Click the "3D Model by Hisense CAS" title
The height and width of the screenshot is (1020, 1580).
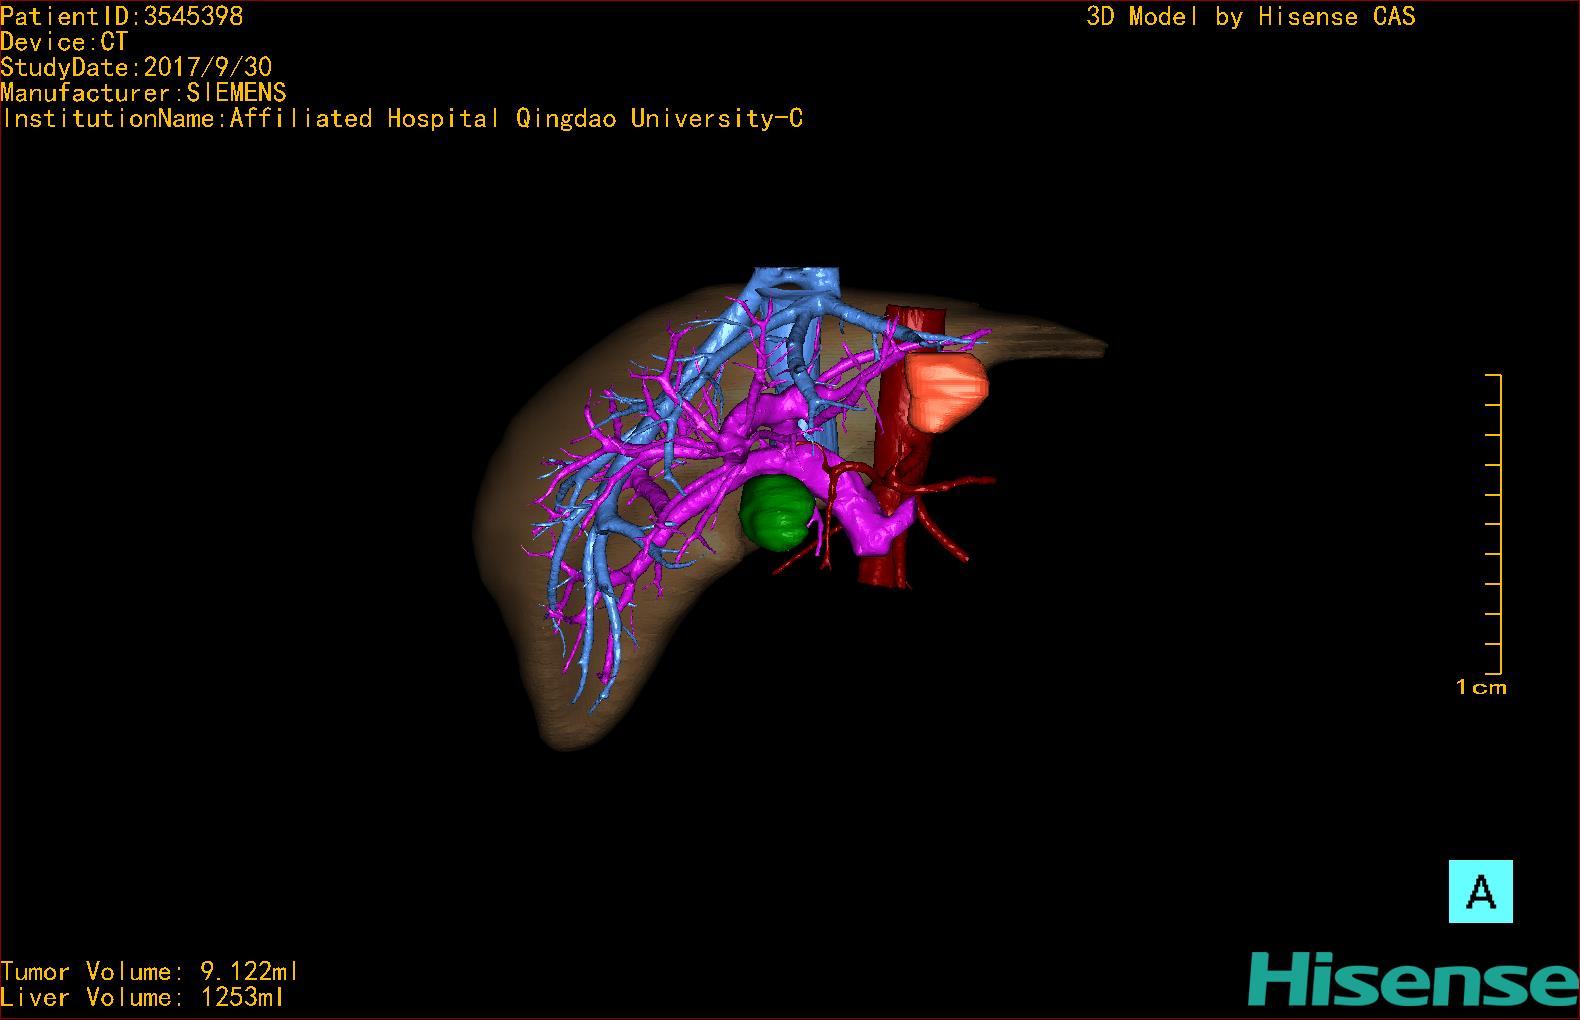pos(1251,17)
